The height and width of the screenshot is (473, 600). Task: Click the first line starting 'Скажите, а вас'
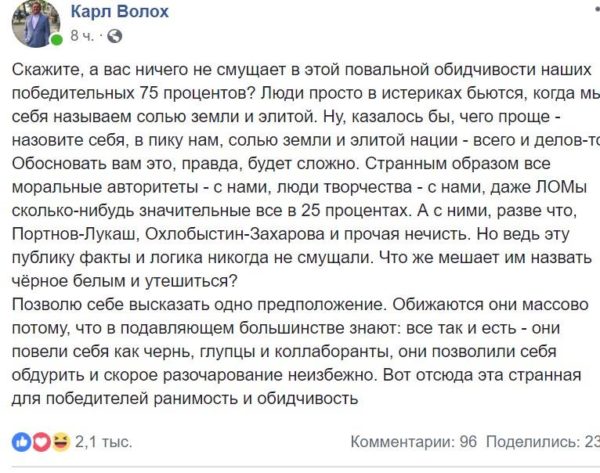coord(302,70)
